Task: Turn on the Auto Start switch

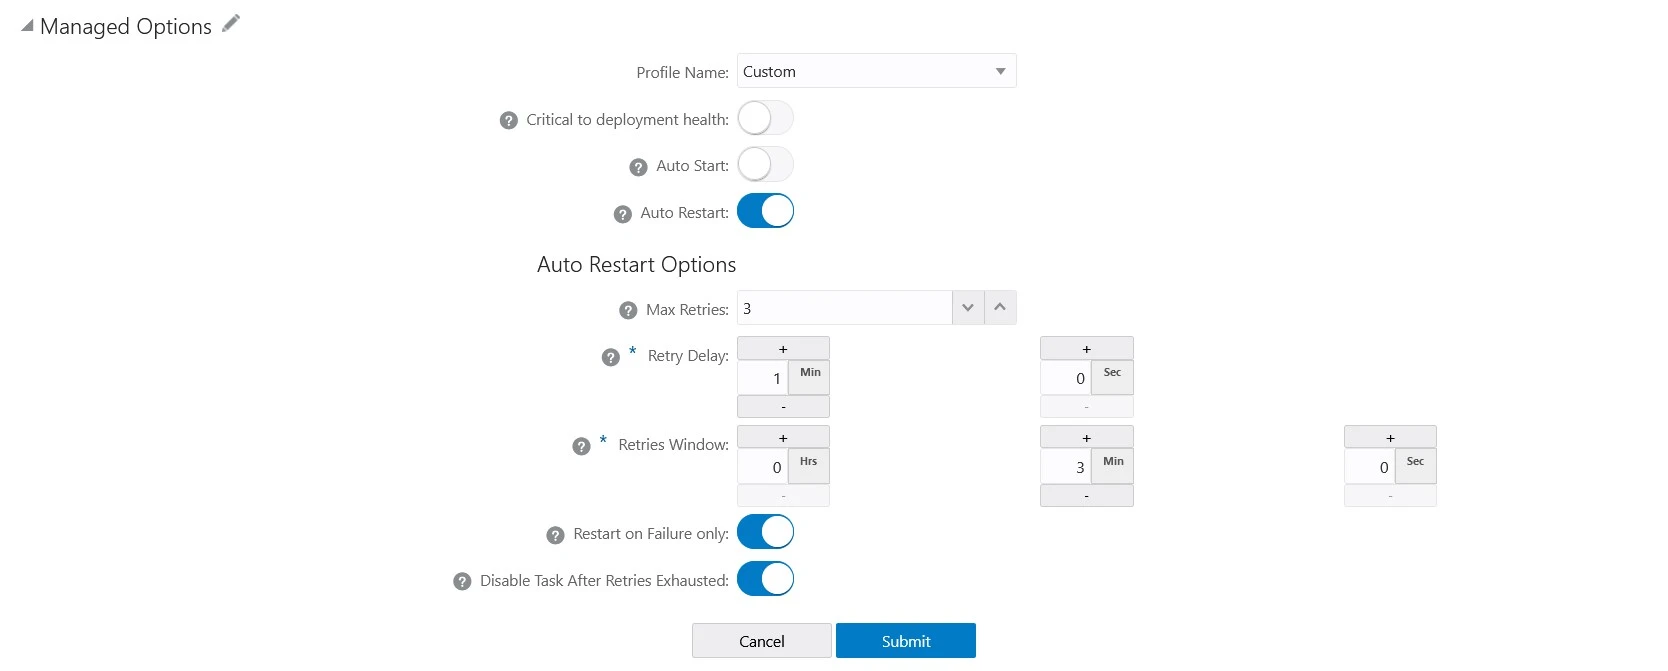Action: click(x=765, y=165)
